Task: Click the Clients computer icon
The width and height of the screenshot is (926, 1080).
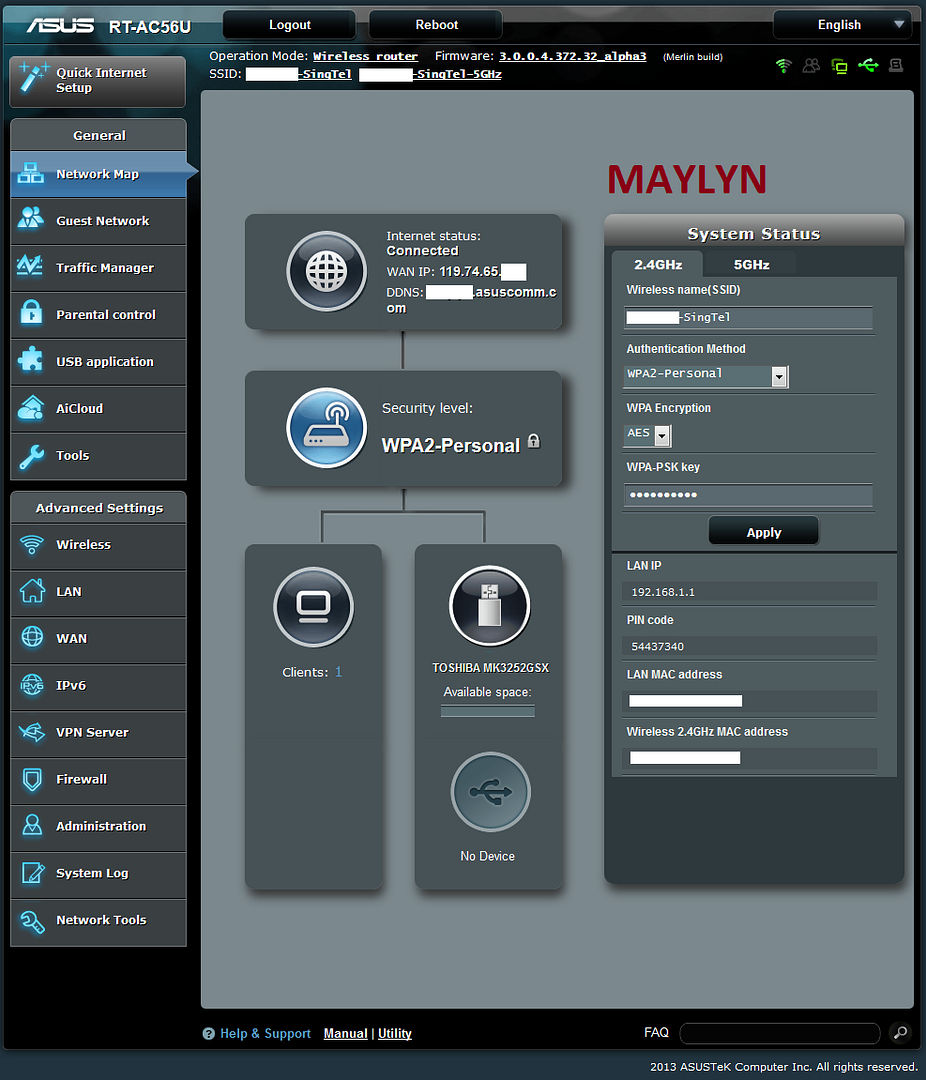Action: [313, 607]
